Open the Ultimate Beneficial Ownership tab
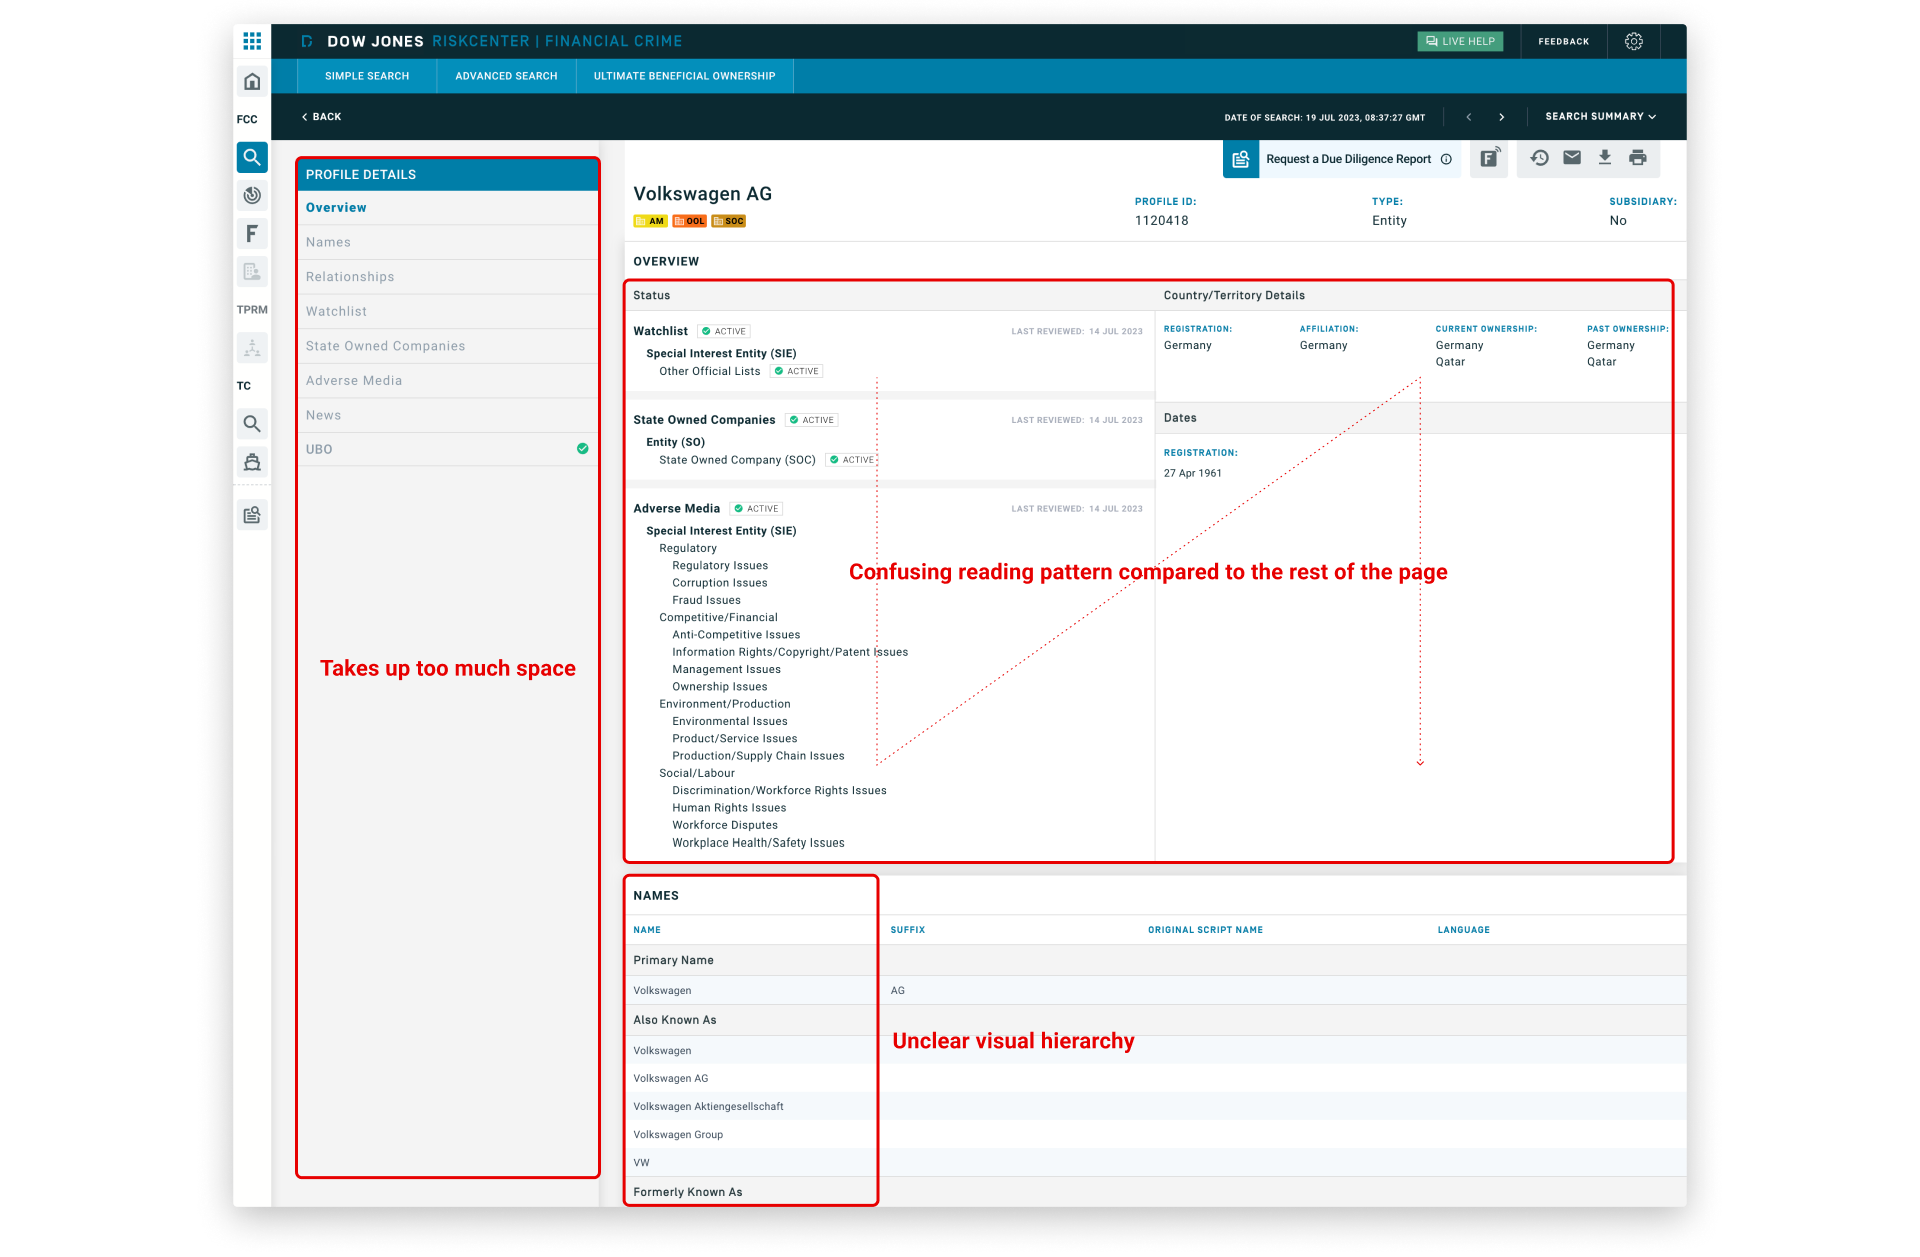The image size is (1920, 1257). (685, 76)
